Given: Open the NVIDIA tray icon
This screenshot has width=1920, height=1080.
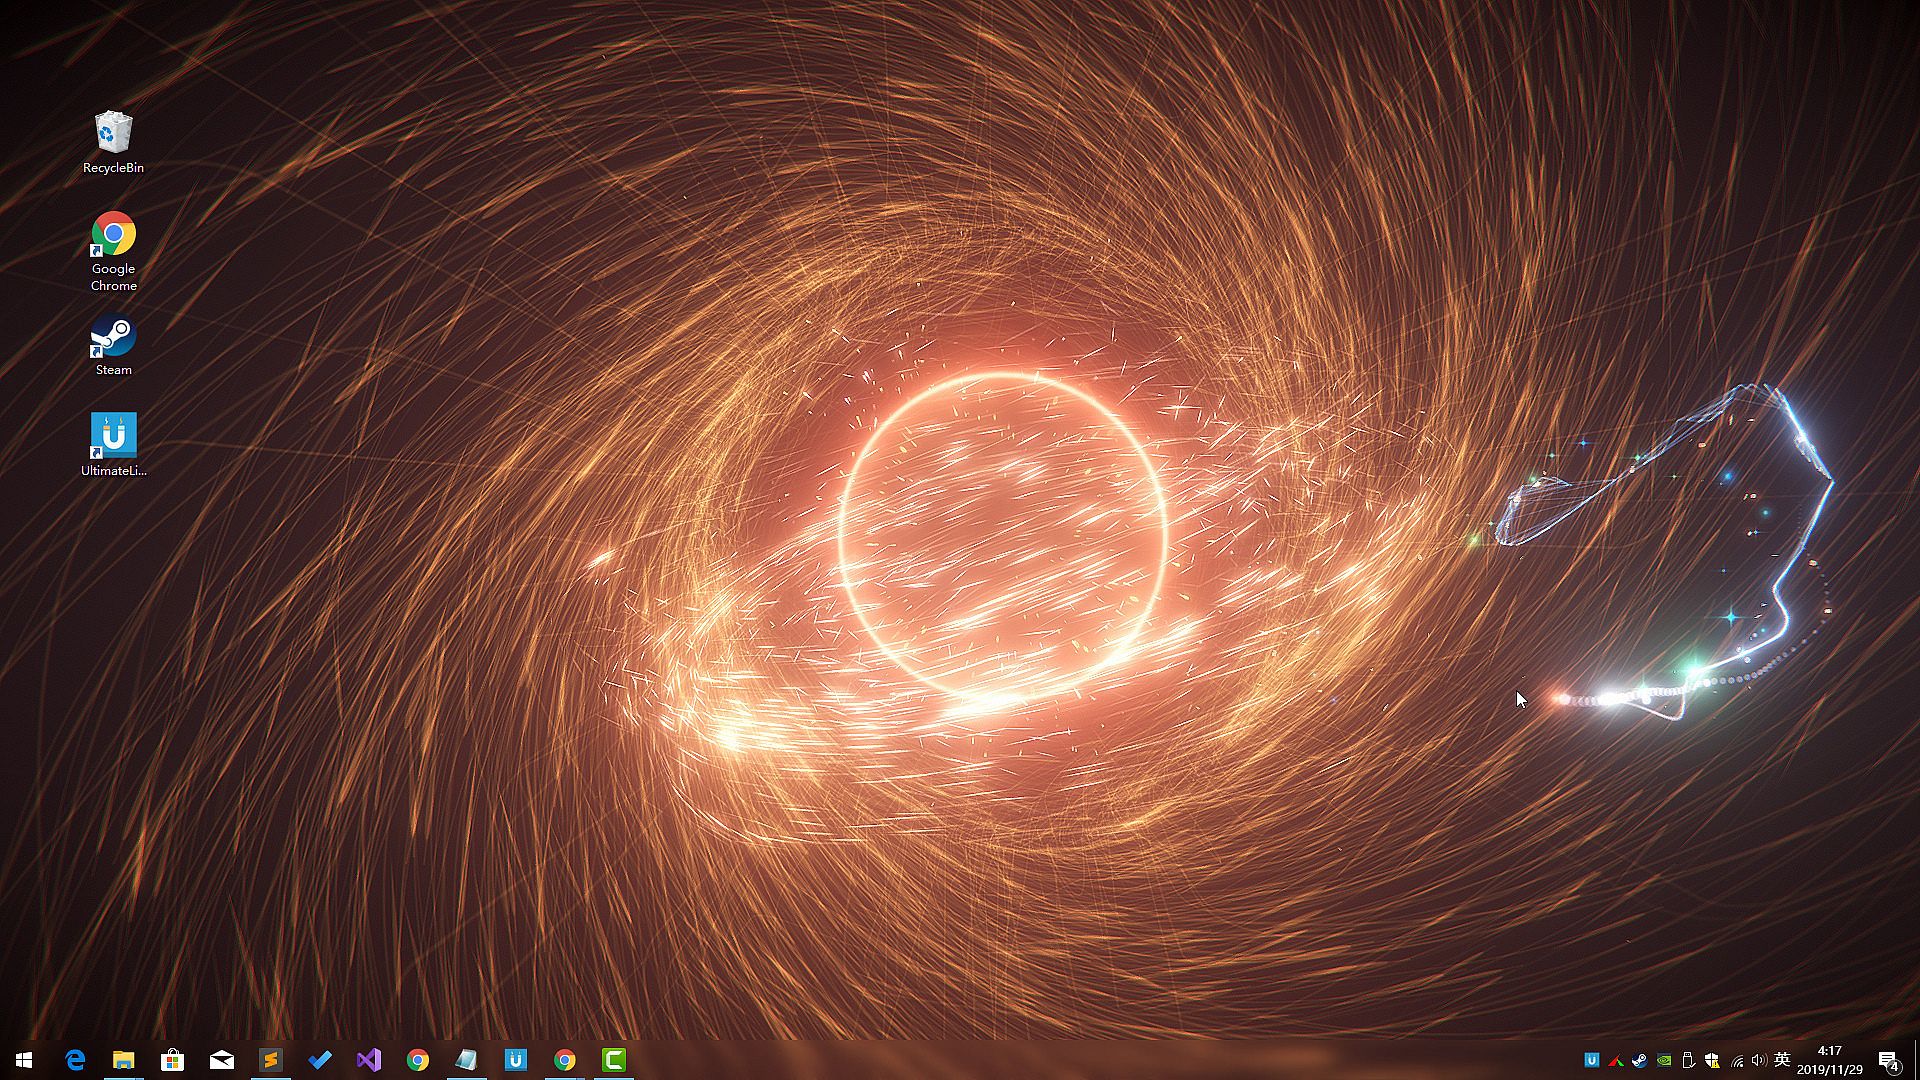Looking at the screenshot, I should click(x=1664, y=1061).
